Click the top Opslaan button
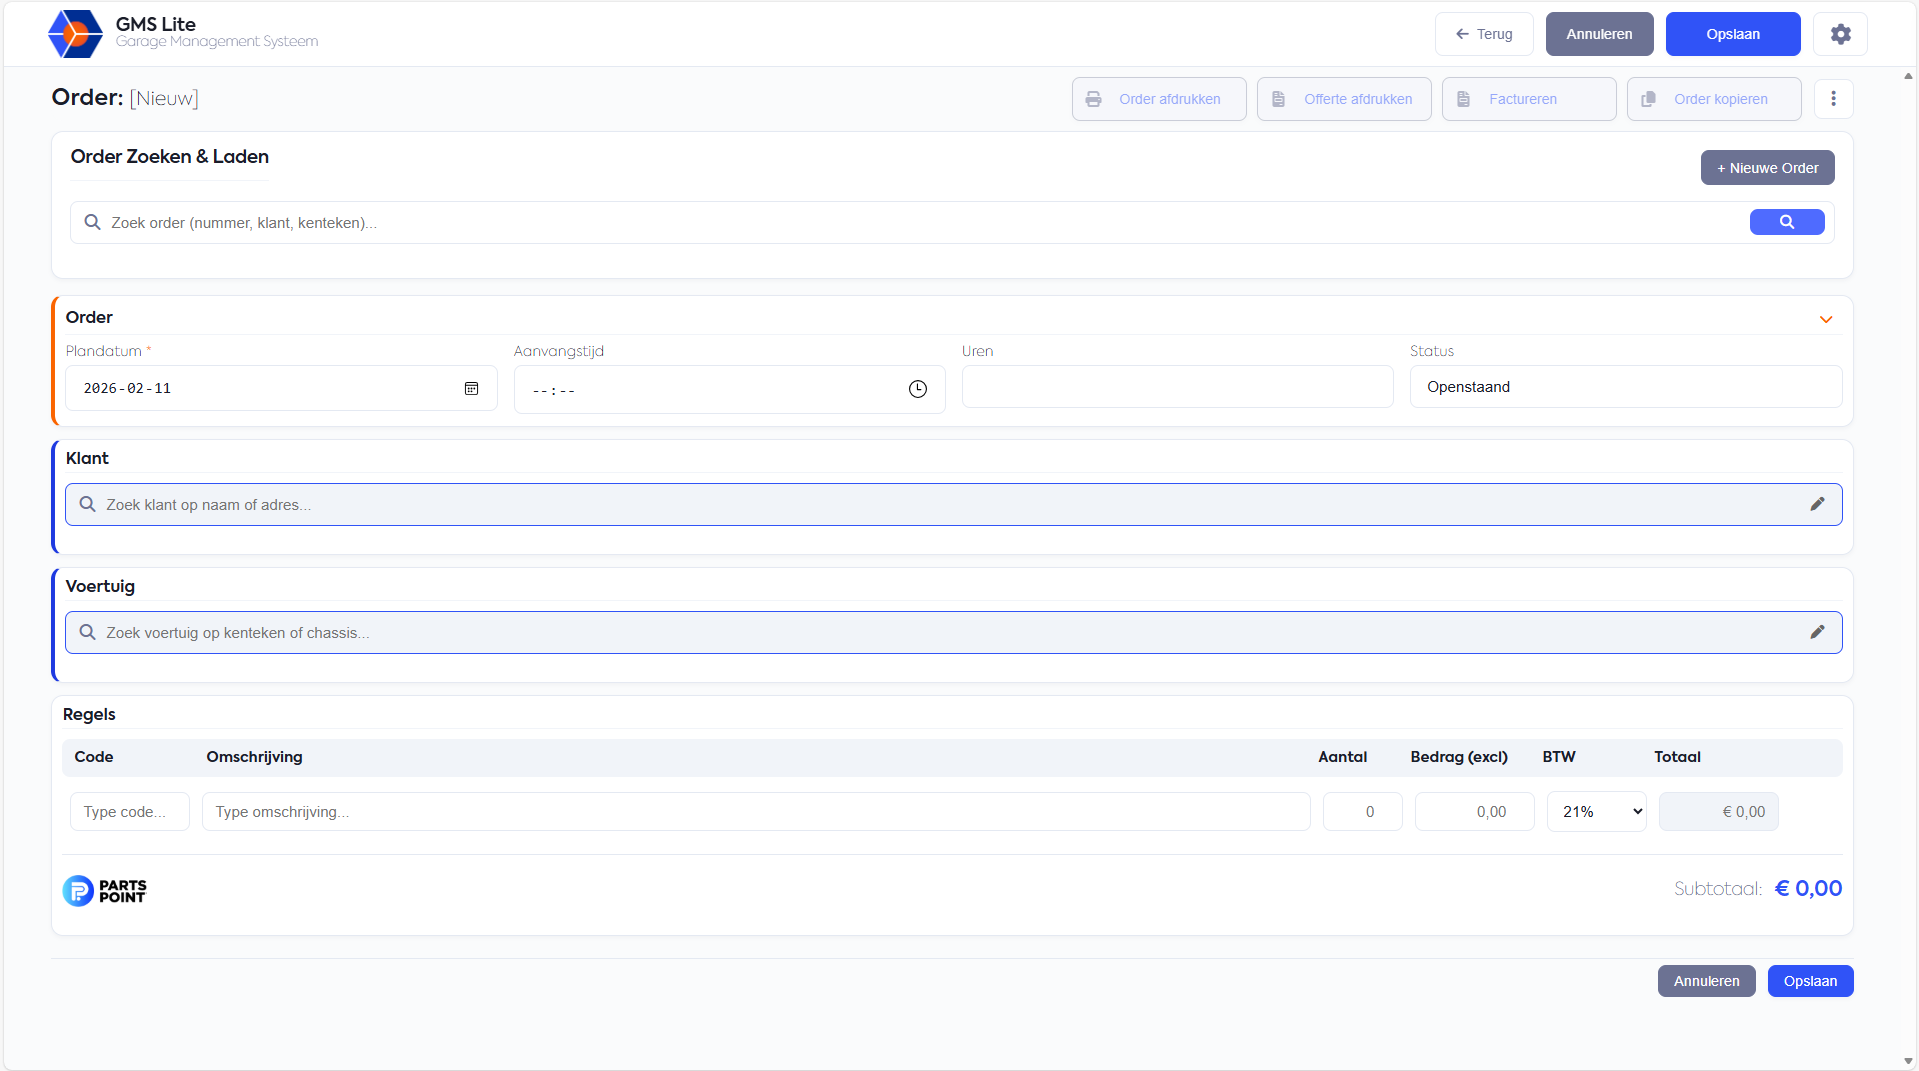This screenshot has width=1919, height=1071. [1733, 34]
